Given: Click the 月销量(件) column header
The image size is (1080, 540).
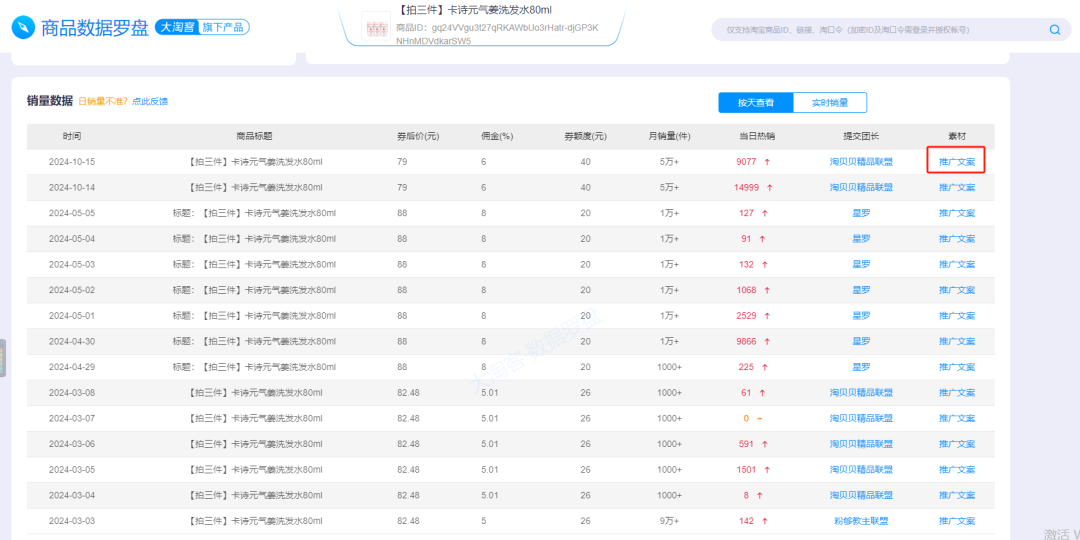Looking at the screenshot, I should [669, 136].
